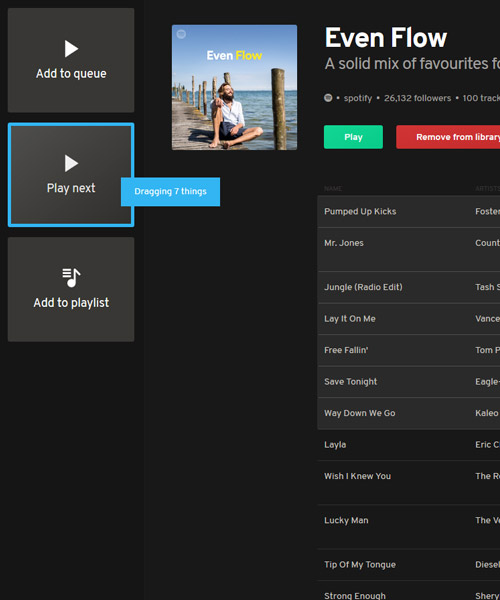
Task: Click the green Play button
Action: [x=353, y=137]
